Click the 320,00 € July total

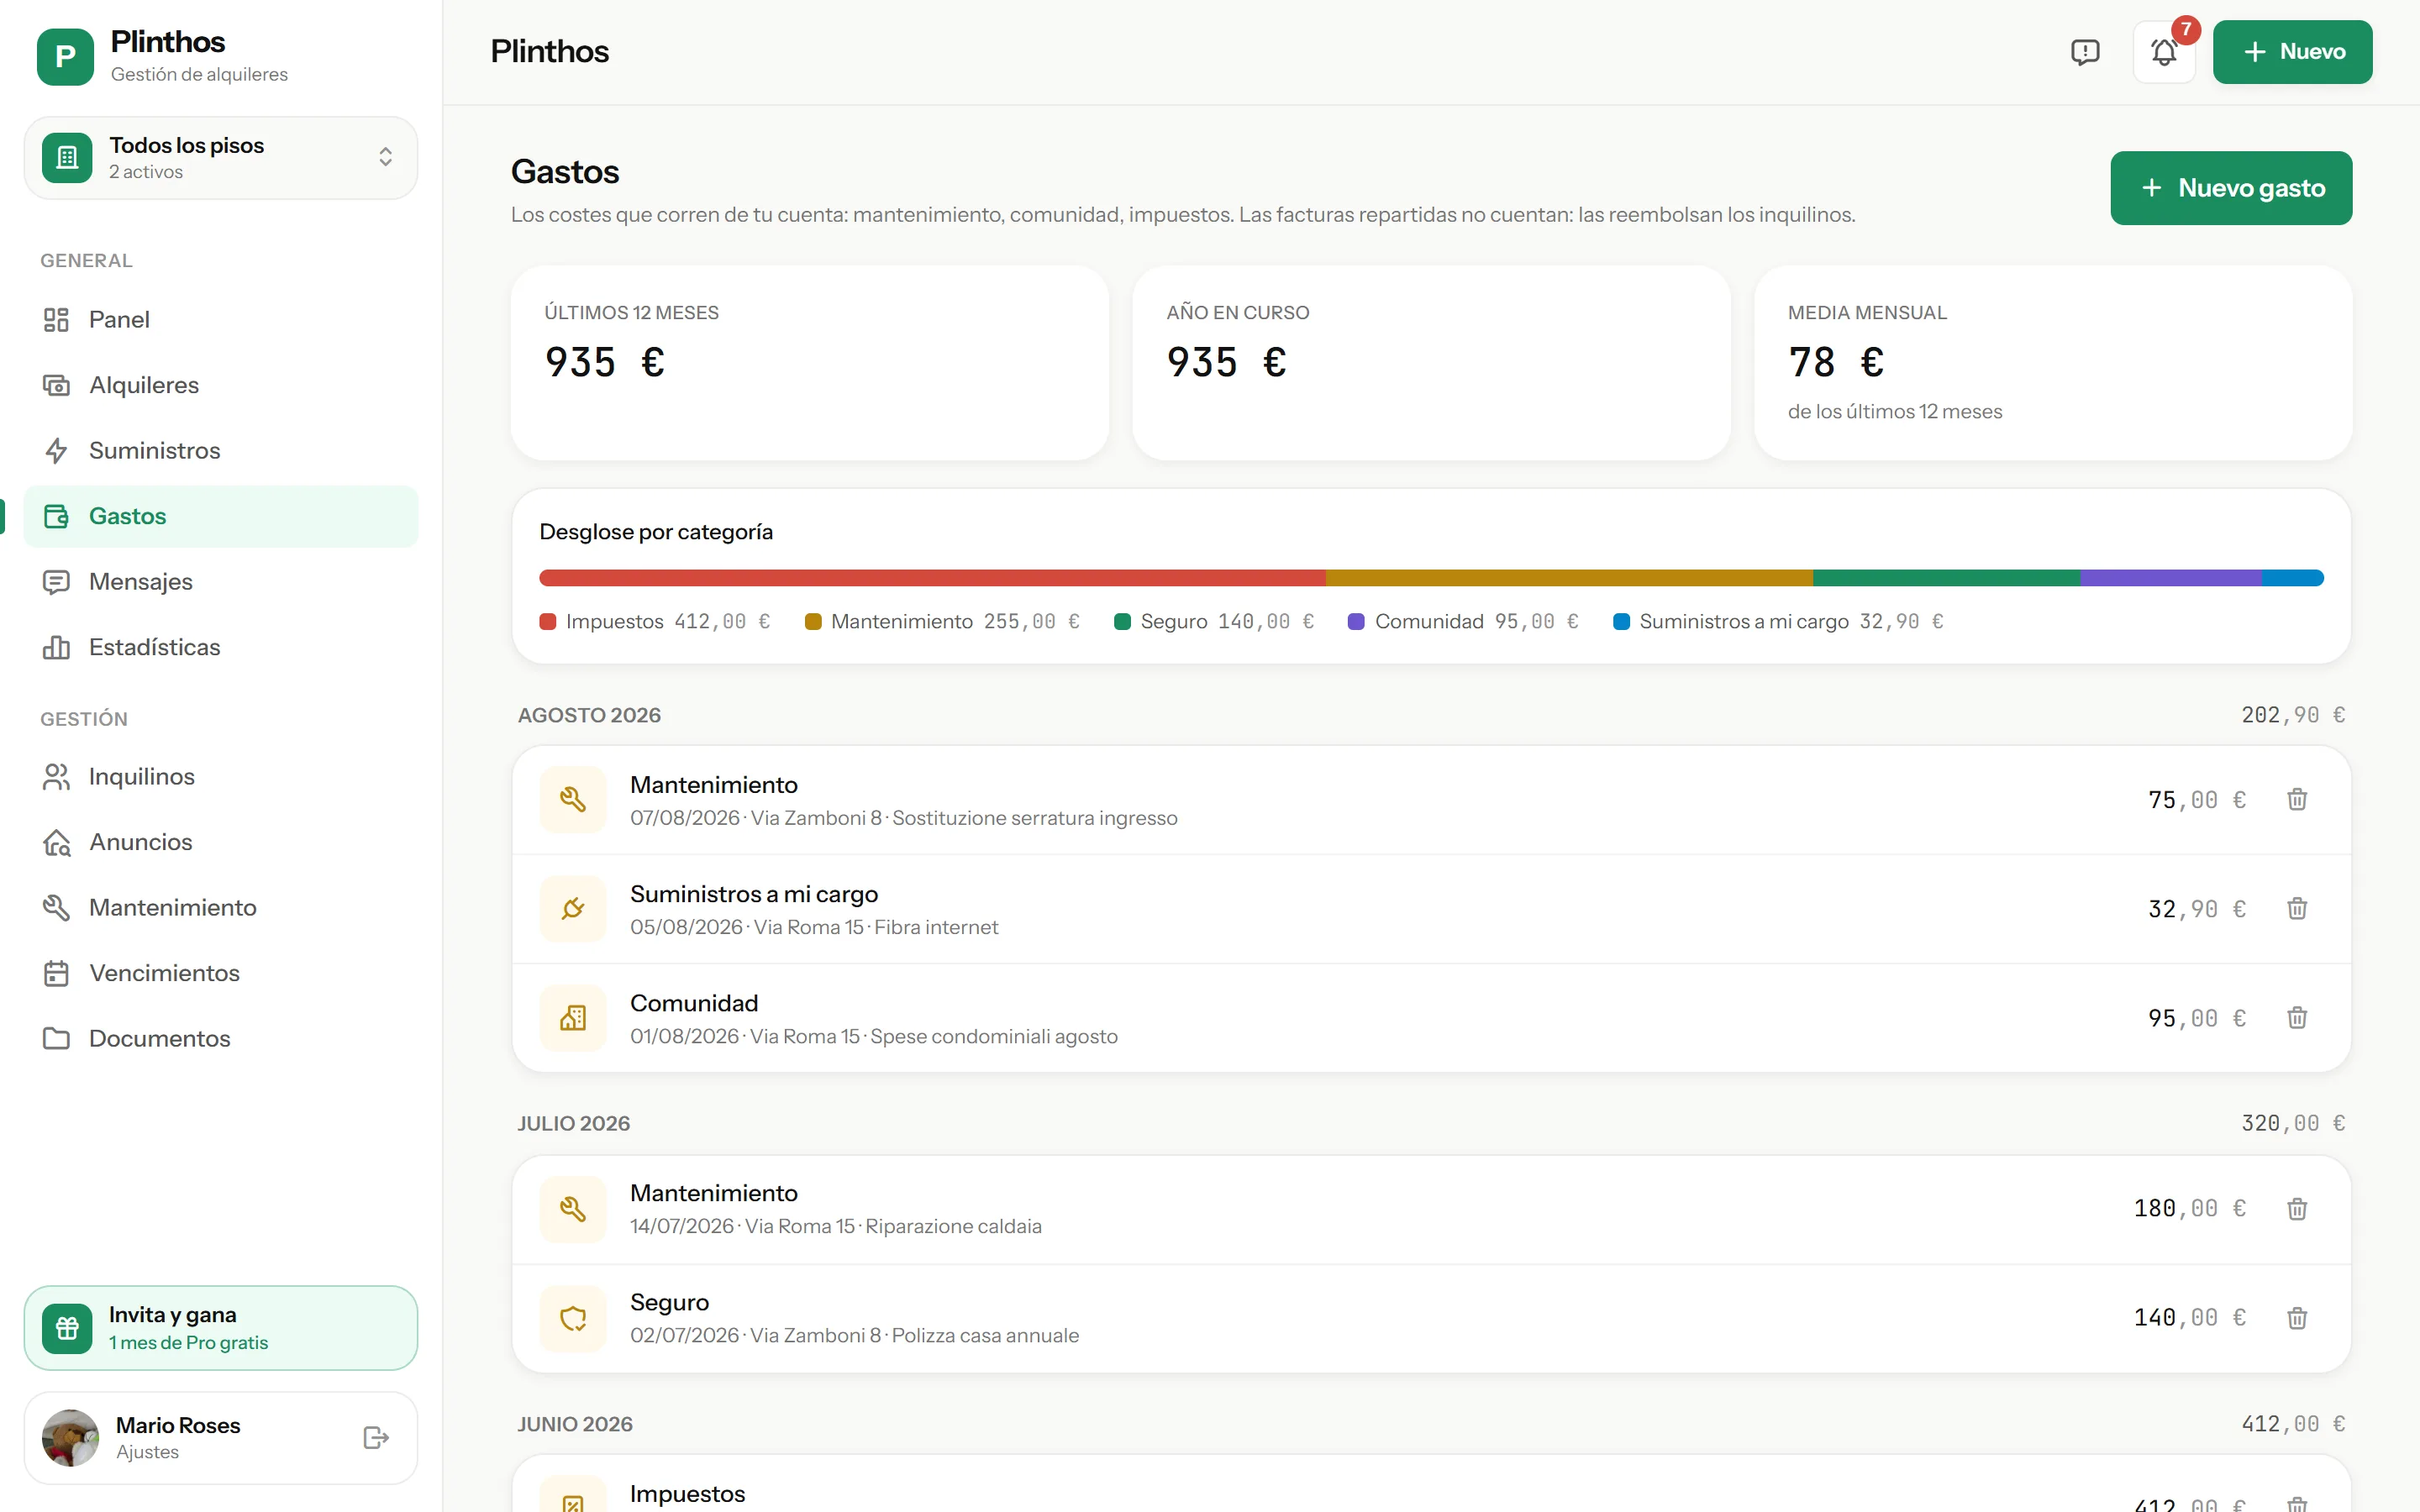coord(2293,1123)
